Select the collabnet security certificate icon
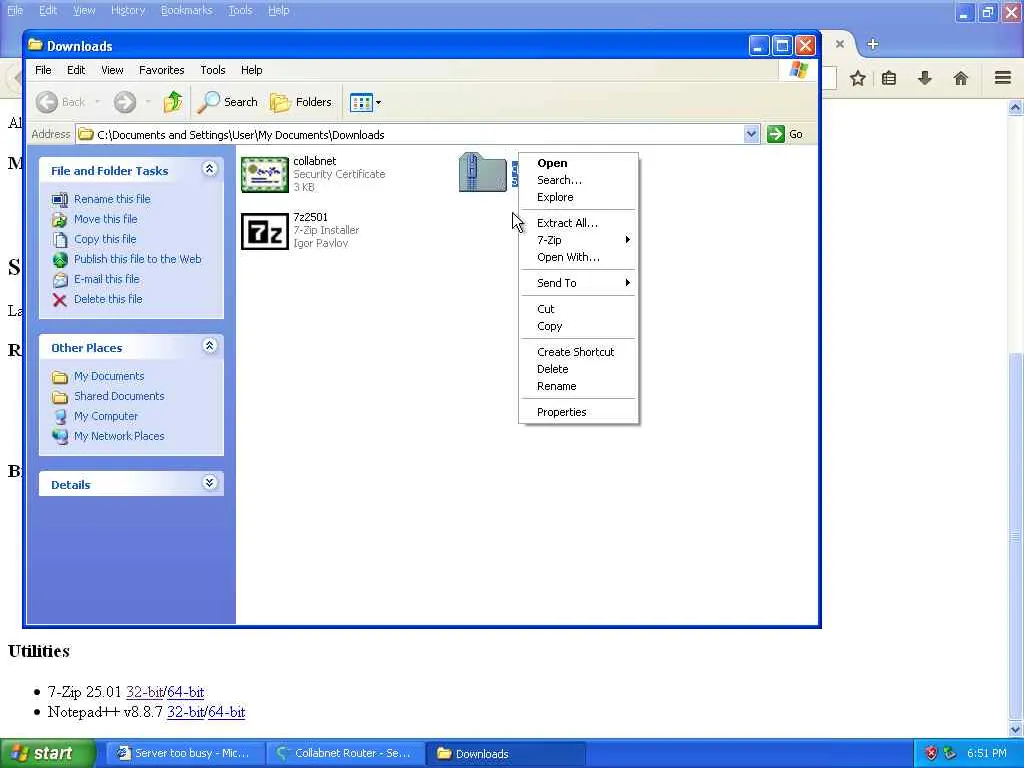 pyautogui.click(x=264, y=174)
